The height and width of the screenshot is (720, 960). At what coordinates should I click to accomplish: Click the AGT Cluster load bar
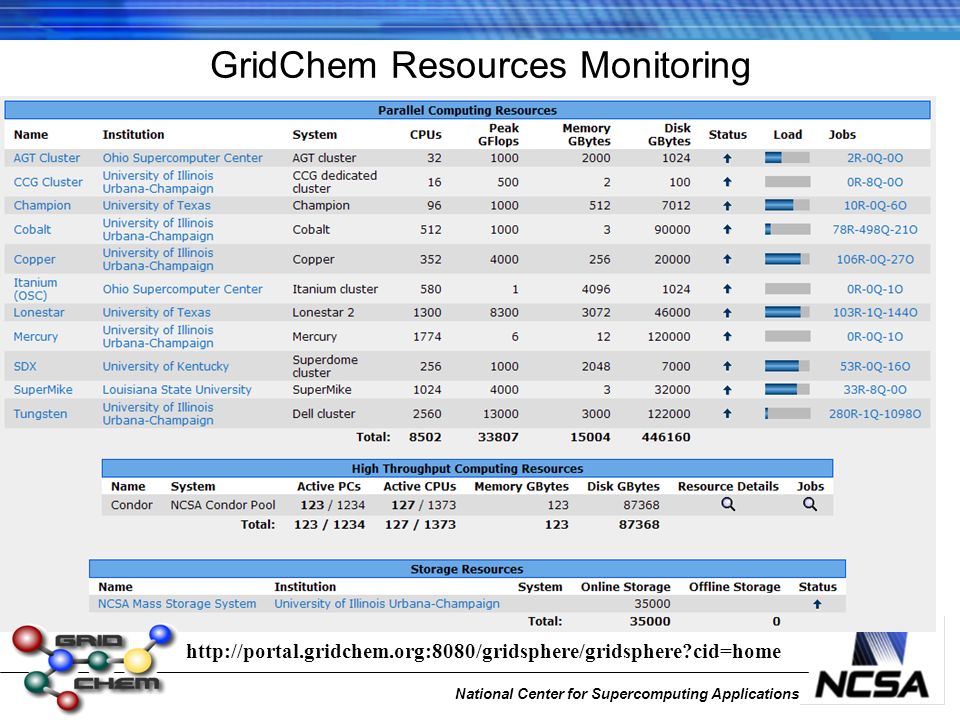787,158
